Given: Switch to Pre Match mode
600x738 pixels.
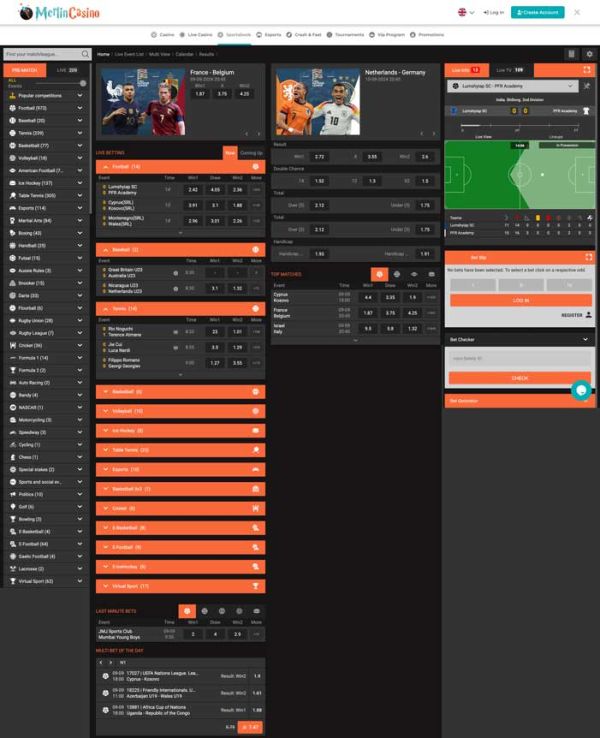Looking at the screenshot, I should click(x=25, y=70).
